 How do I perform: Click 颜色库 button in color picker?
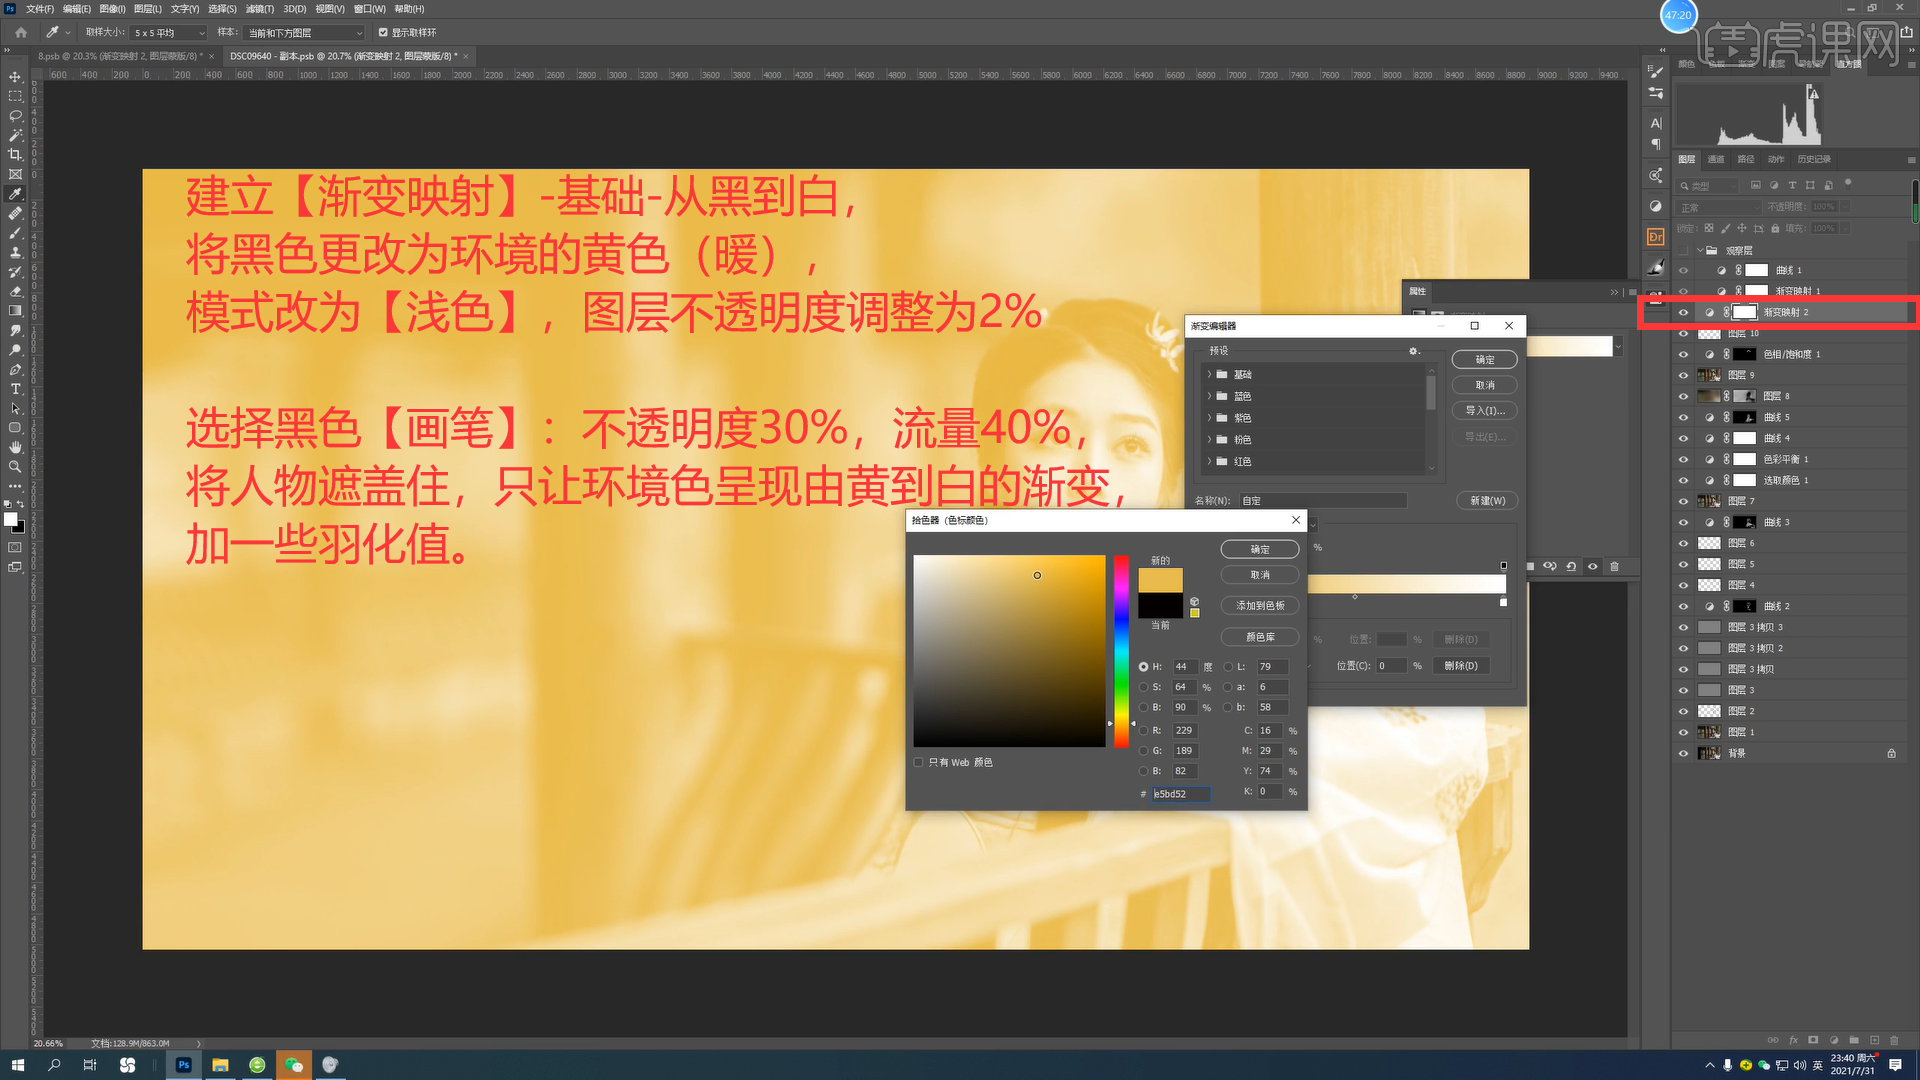tap(1259, 637)
